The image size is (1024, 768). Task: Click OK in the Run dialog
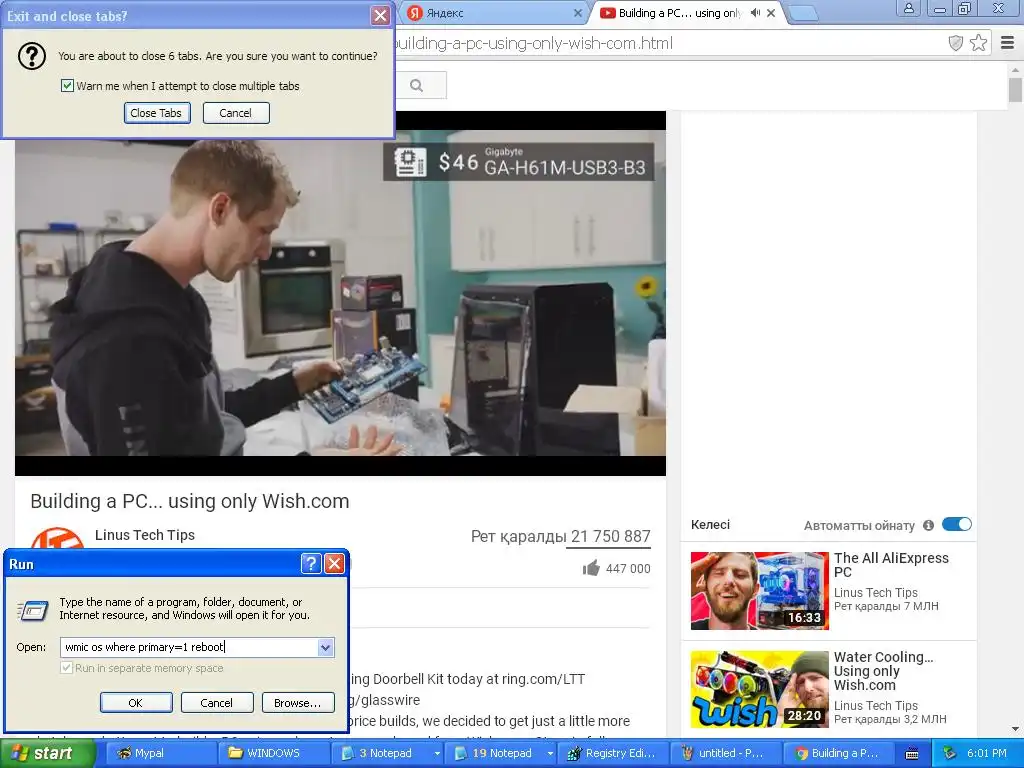click(136, 703)
